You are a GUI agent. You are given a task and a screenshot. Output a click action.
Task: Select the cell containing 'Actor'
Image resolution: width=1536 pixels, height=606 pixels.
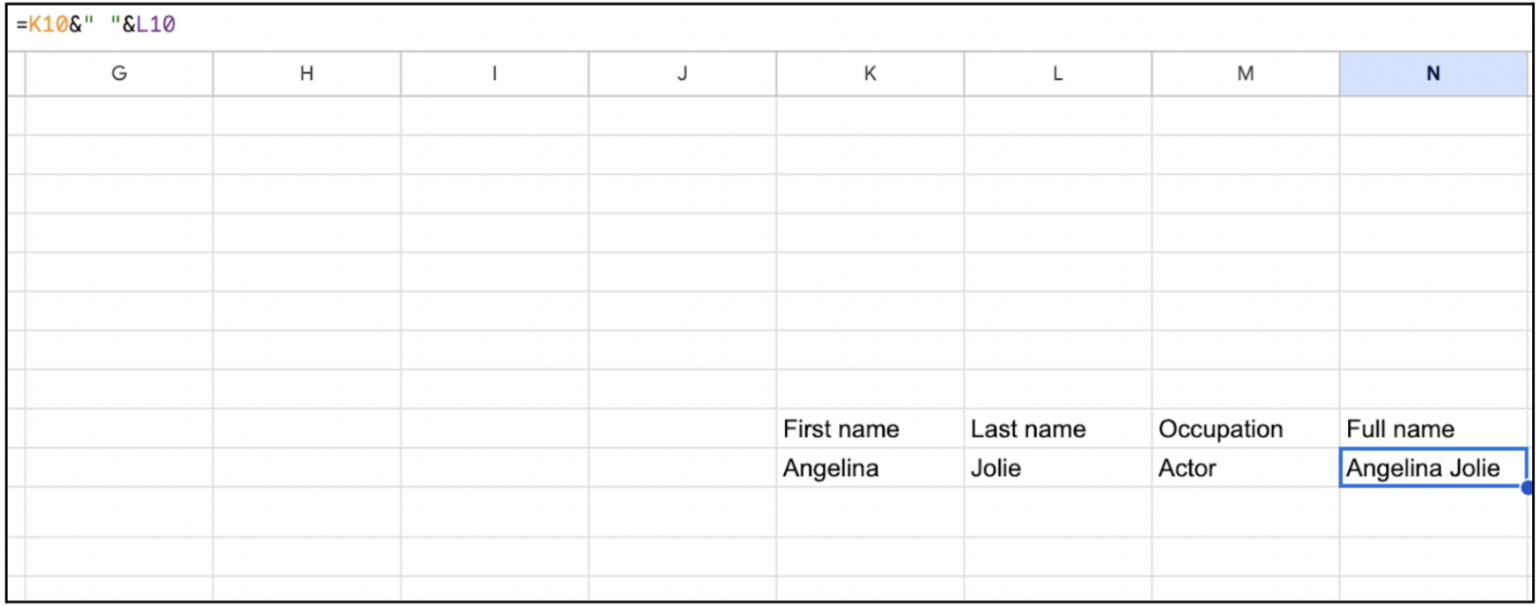tap(1245, 468)
